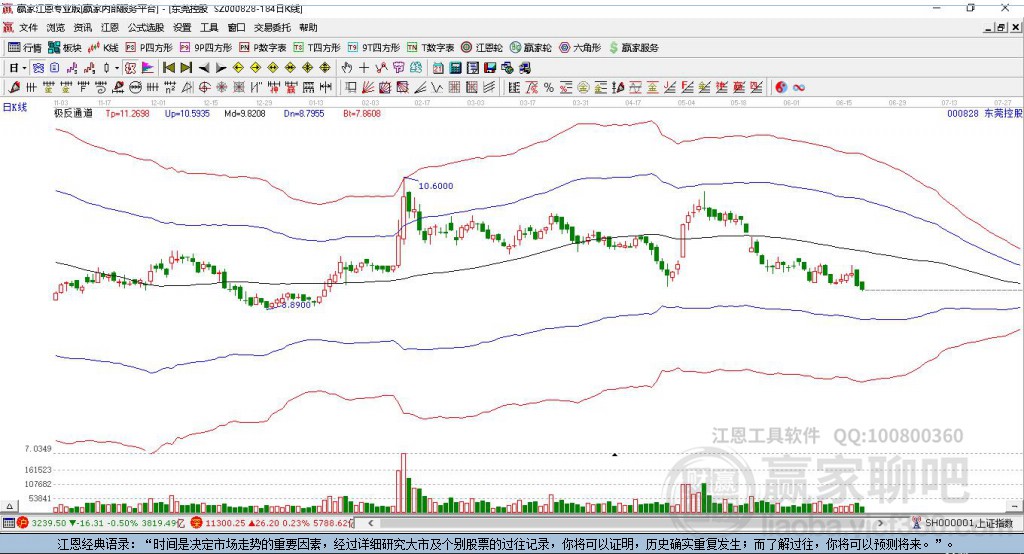Open the 窗口 menu

point(236,27)
